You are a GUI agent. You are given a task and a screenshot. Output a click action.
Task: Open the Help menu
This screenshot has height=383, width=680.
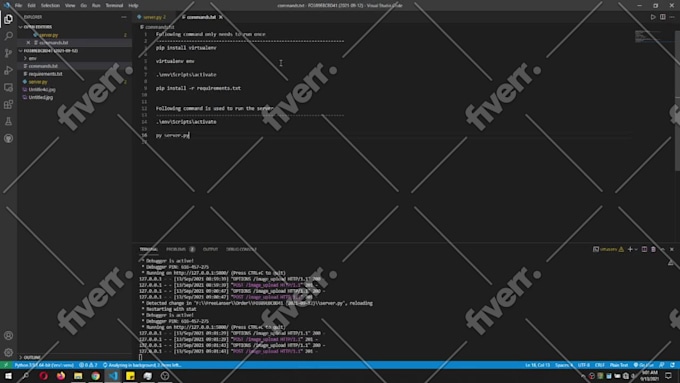[x=133, y=5]
